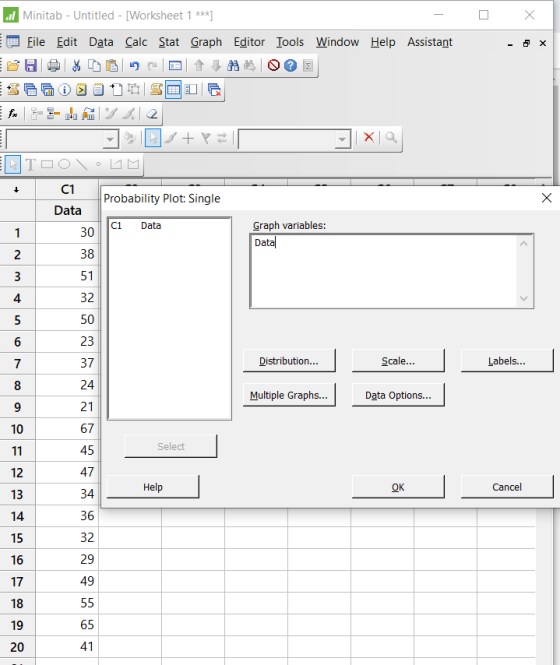Image resolution: width=560 pixels, height=665 pixels.
Task: Click the blue Help question mark icon
Action: [291, 65]
